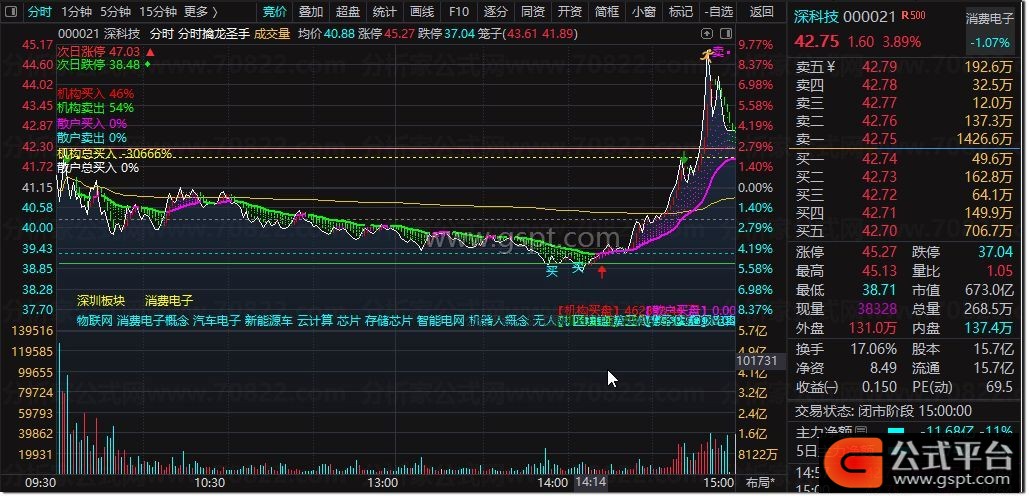Click the red triangle beside 次日涨停
Viewport: 1029px width, 496px height.
pyautogui.click(x=150, y=51)
